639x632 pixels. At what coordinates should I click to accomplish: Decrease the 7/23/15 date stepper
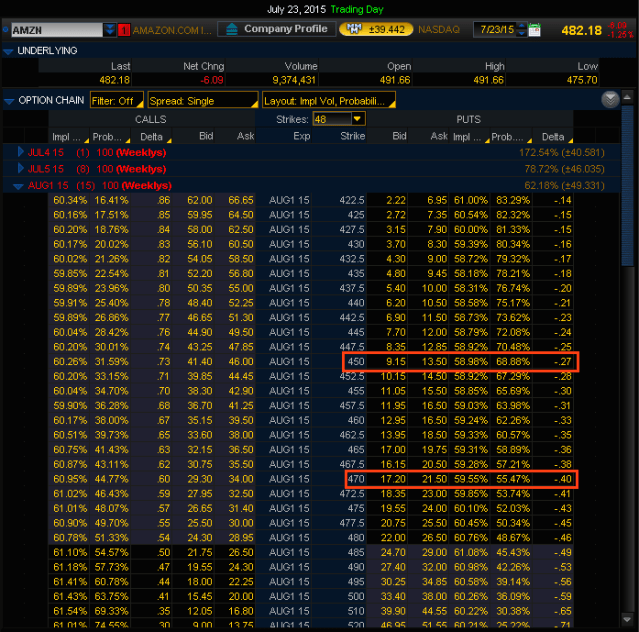pyautogui.click(x=521, y=33)
